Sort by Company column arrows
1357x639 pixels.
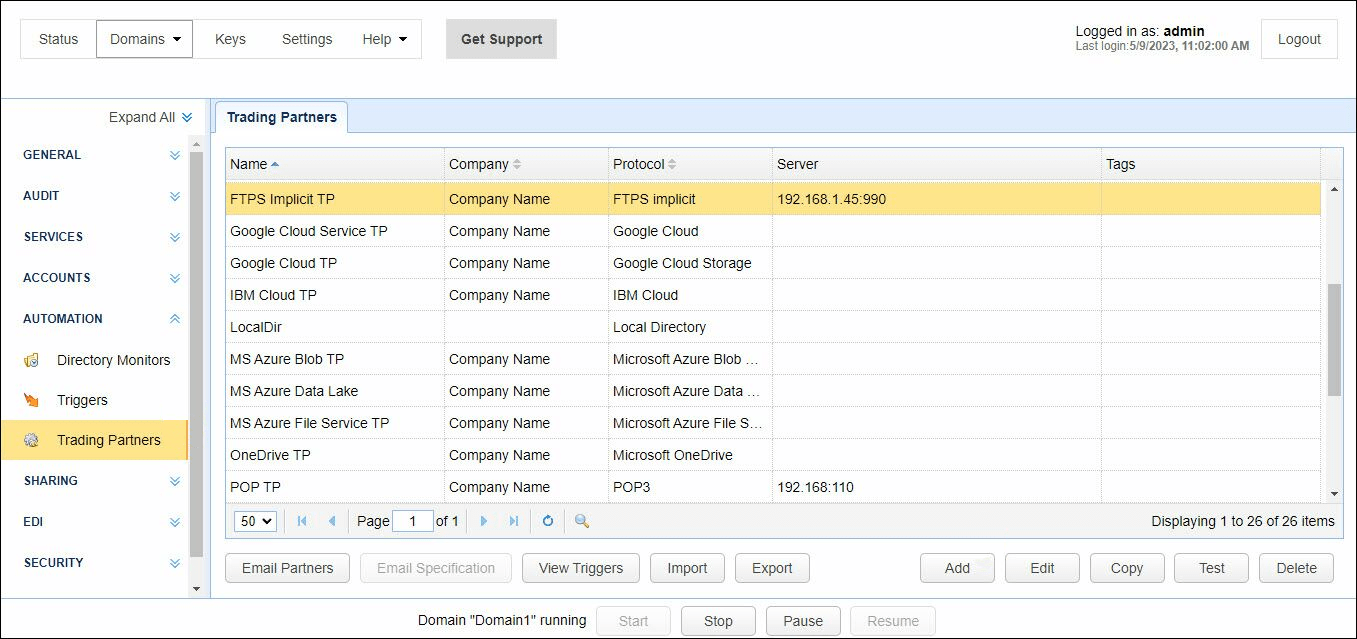pyautogui.click(x=517, y=164)
